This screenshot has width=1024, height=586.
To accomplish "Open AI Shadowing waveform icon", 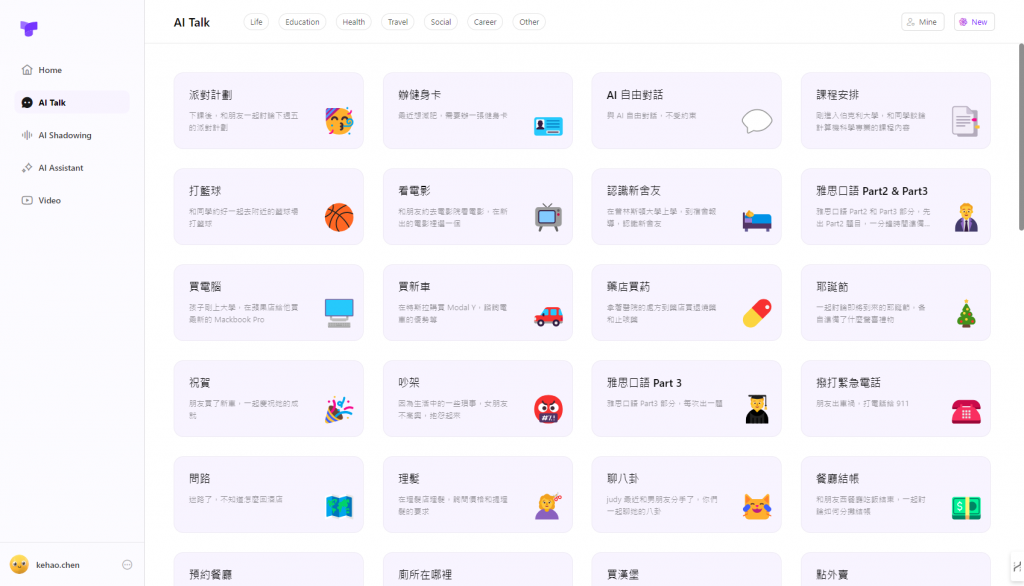I will 27,135.
